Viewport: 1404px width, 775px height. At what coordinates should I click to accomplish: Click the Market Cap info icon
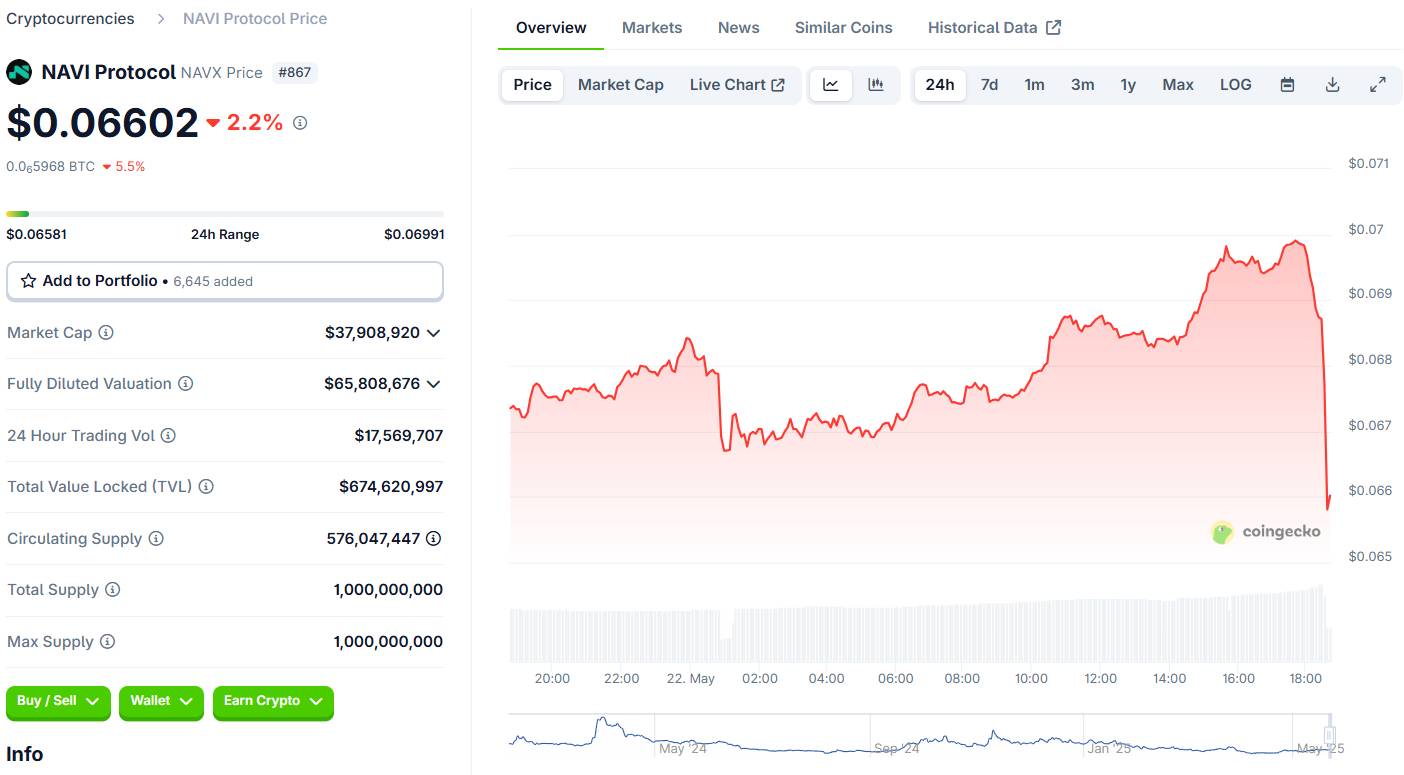point(106,332)
